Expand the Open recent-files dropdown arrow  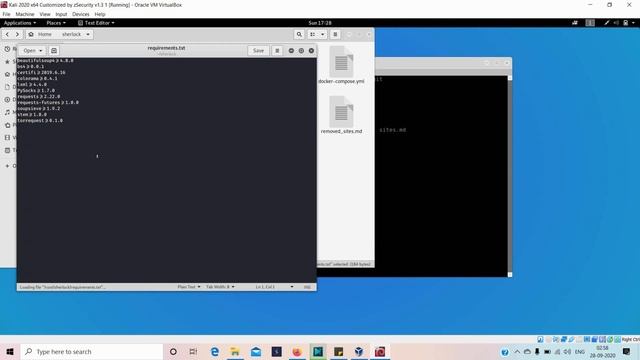pyautogui.click(x=41, y=51)
